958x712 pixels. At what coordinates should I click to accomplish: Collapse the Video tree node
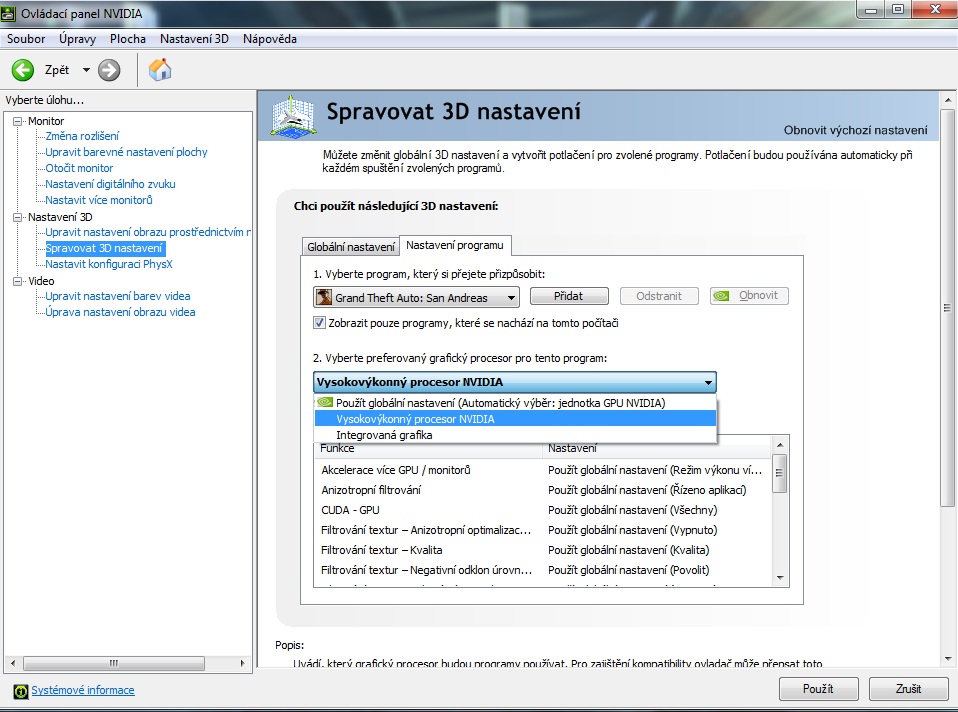point(18,281)
